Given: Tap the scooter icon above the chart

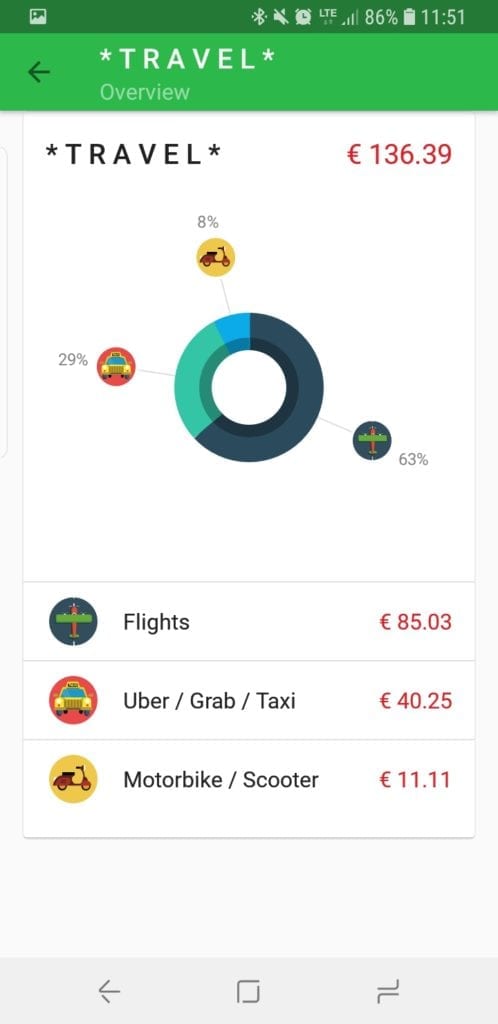Looking at the screenshot, I should [215, 257].
